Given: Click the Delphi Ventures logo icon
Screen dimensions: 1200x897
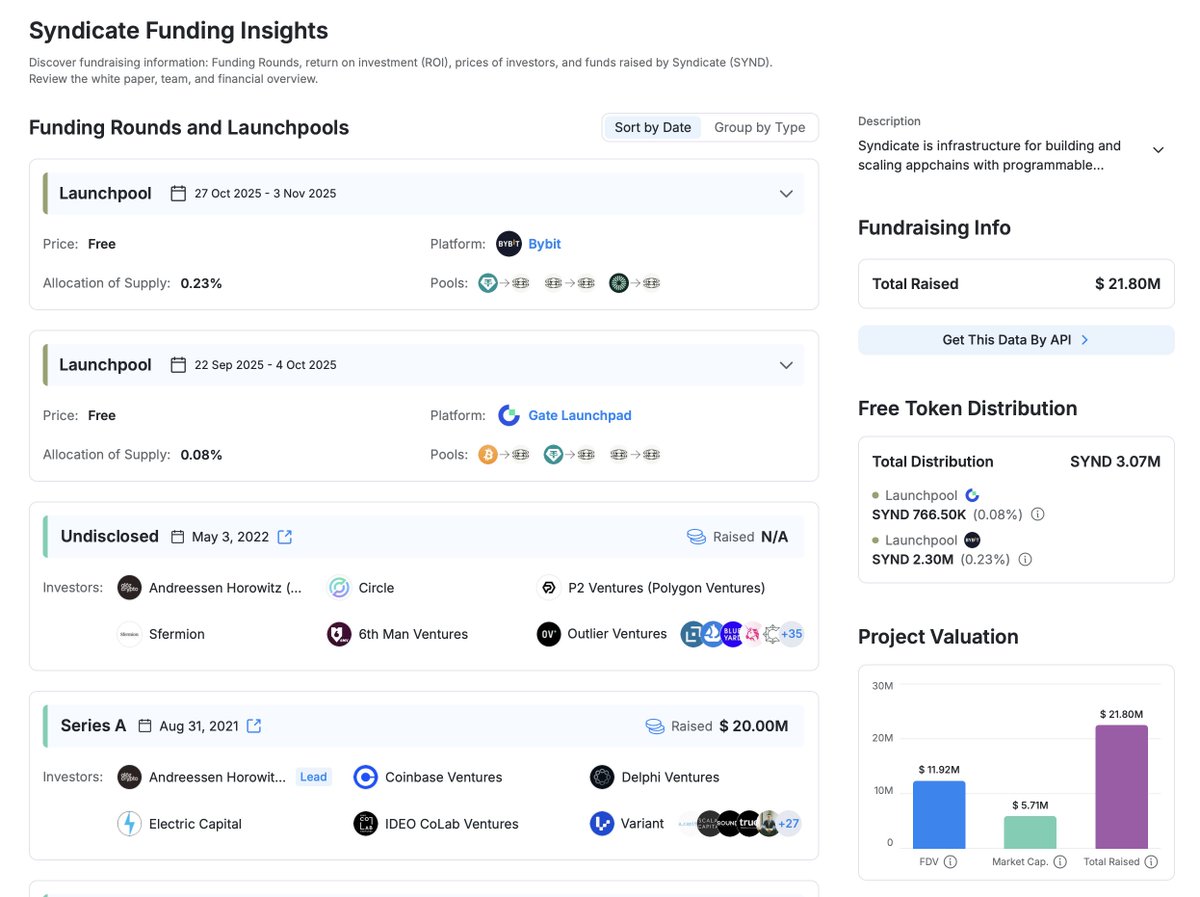Looking at the screenshot, I should 601,777.
